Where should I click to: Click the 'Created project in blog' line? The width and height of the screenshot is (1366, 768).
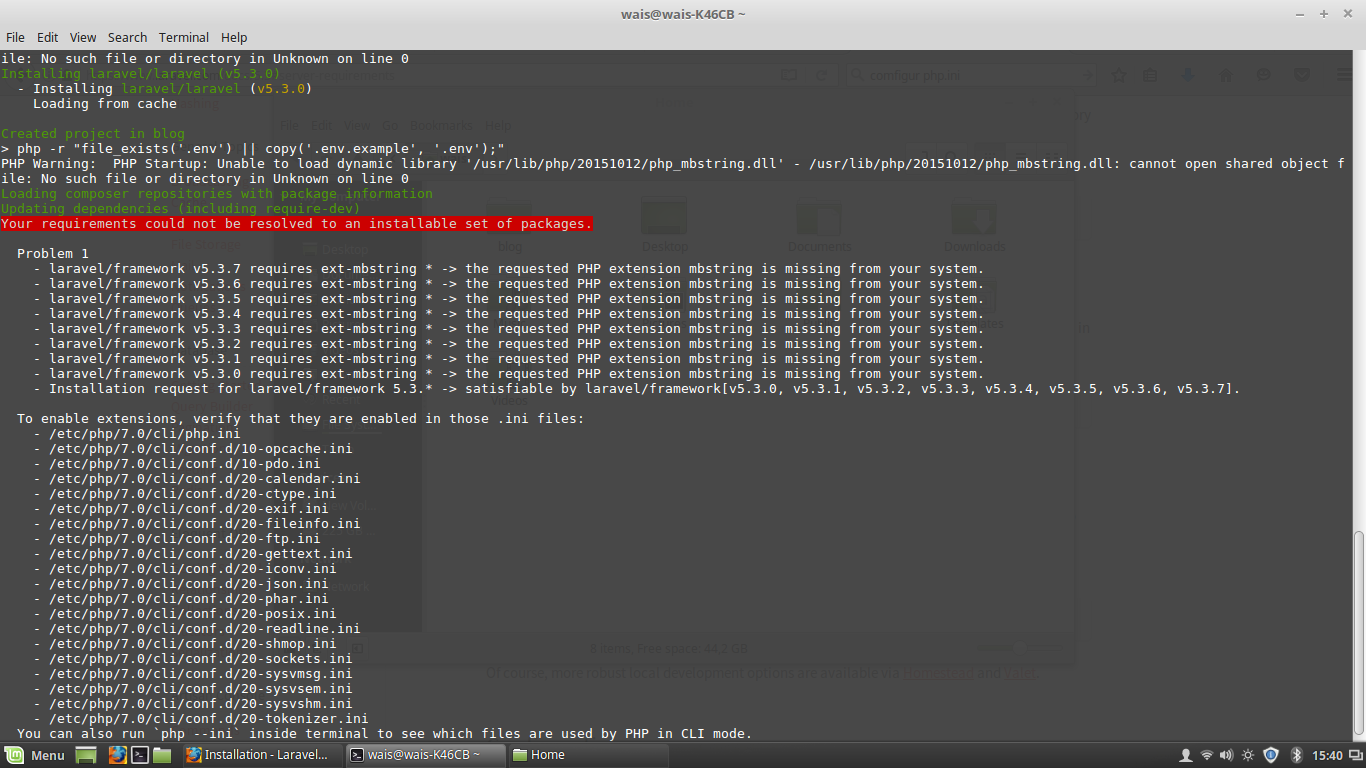click(93, 133)
